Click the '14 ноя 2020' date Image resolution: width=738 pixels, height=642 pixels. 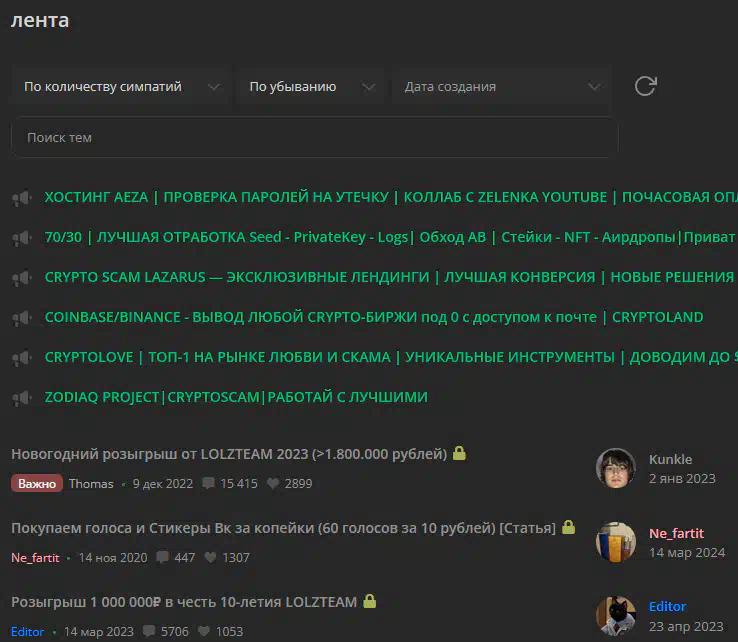point(113,558)
